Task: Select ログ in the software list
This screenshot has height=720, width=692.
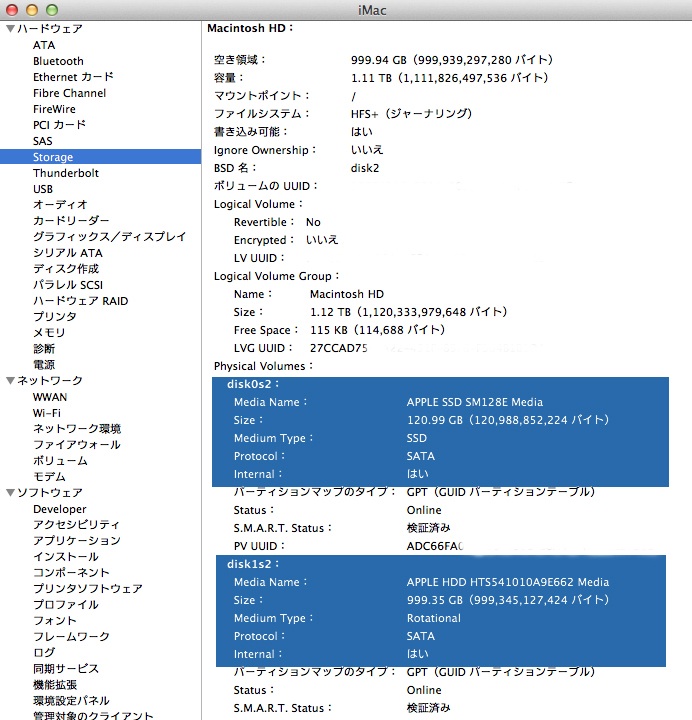Action: point(44,652)
